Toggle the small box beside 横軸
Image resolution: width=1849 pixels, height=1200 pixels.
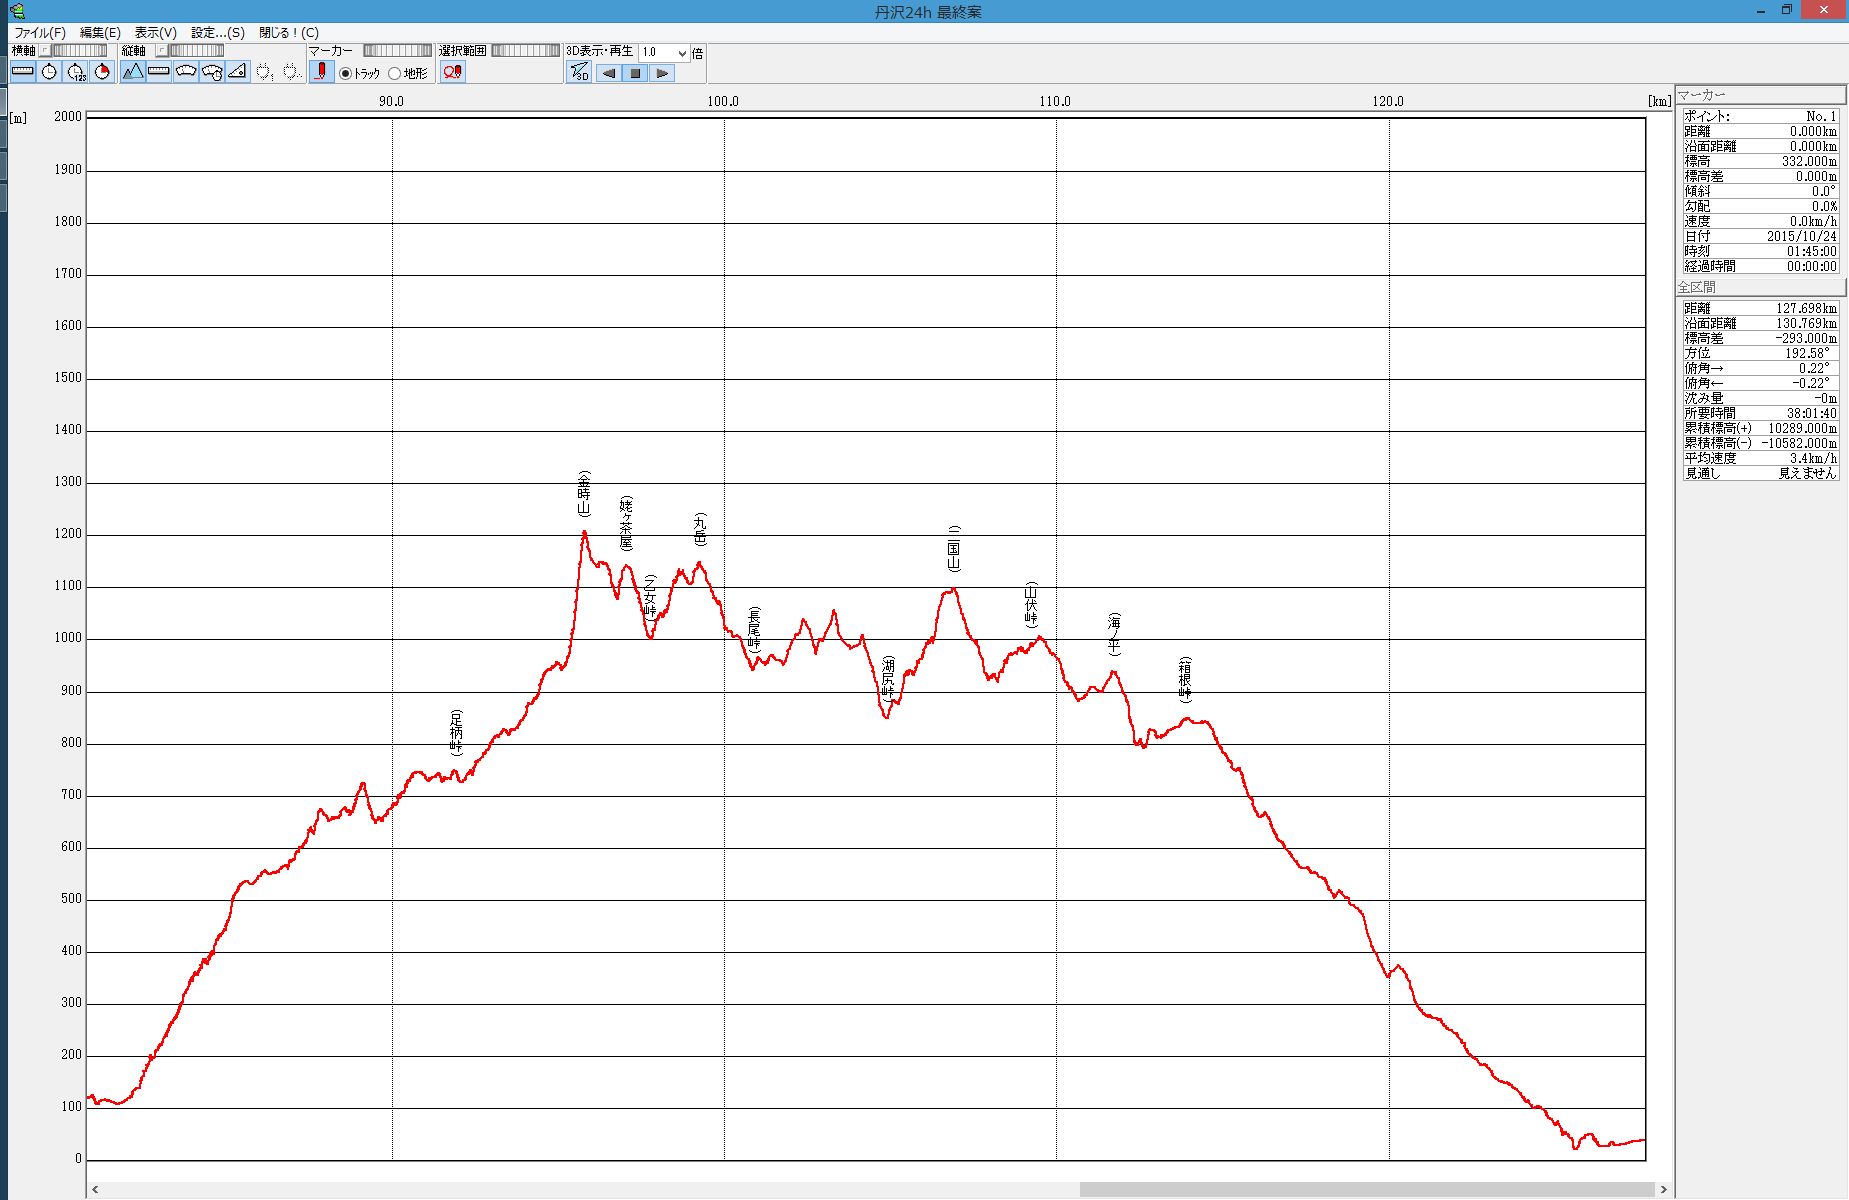[45, 50]
